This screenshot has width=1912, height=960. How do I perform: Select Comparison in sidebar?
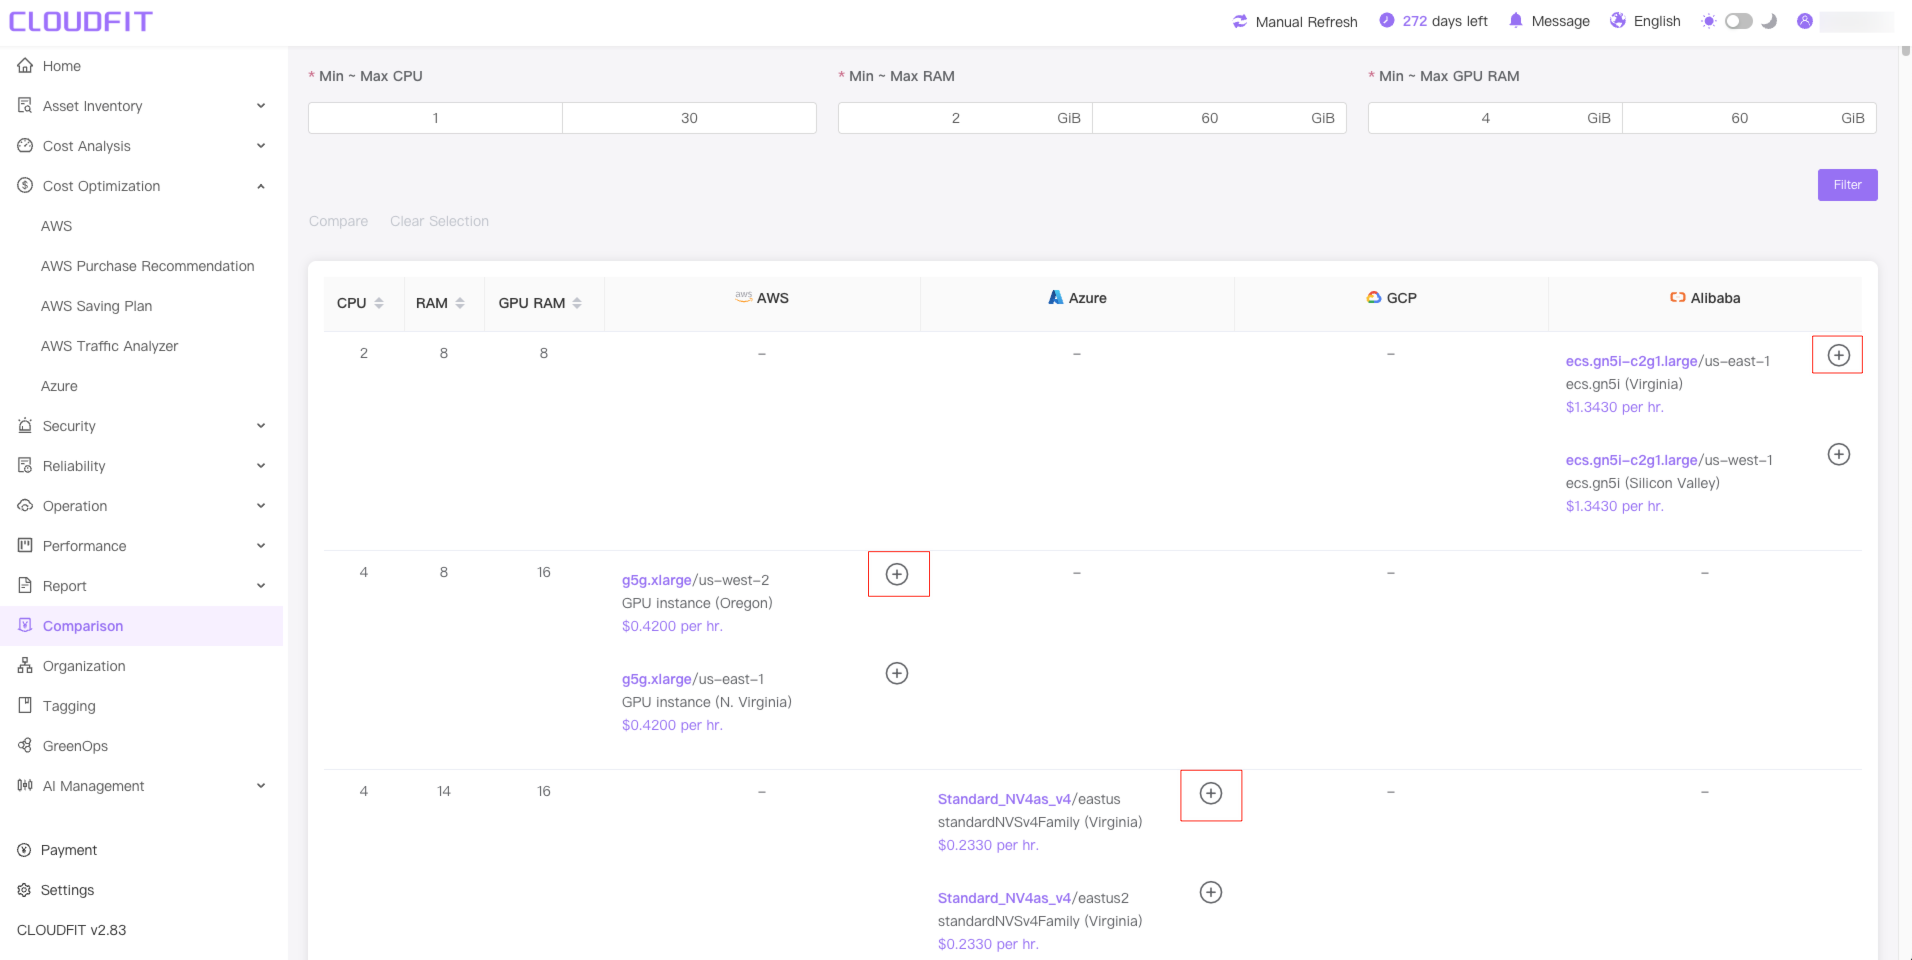pyautogui.click(x=141, y=625)
